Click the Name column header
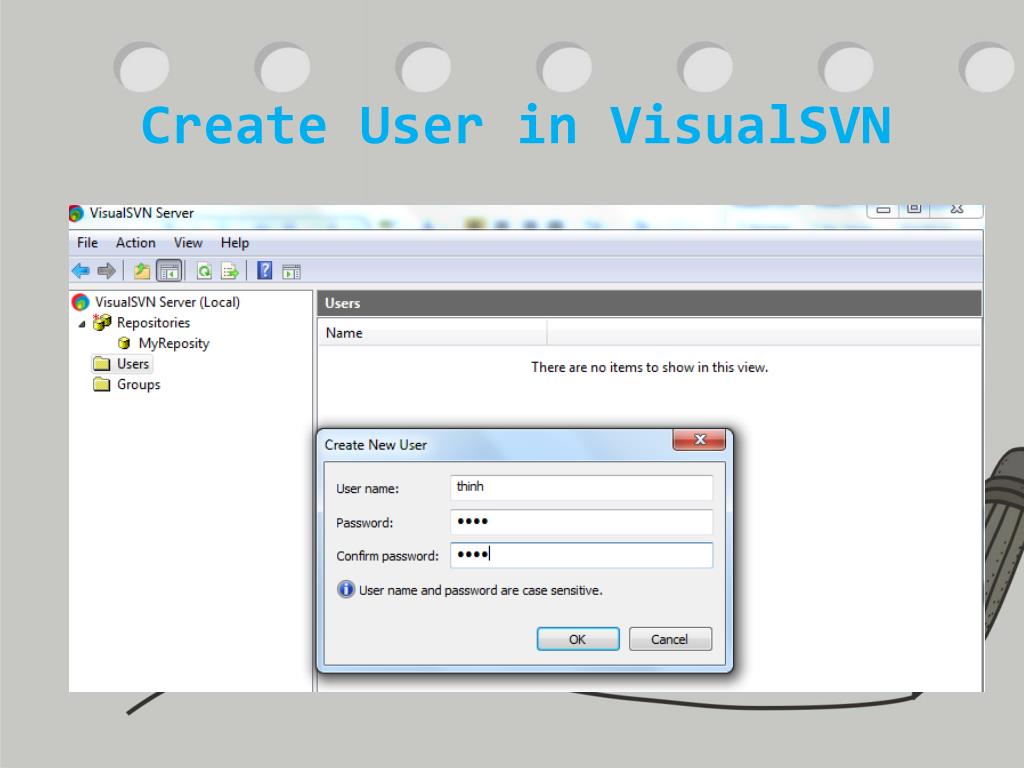1024x768 pixels. [432, 333]
